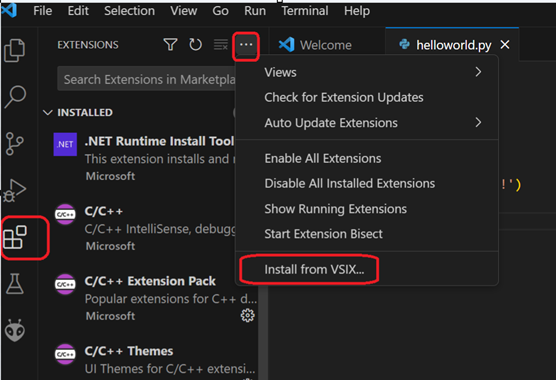Click 'Popular extensions for C++ d...' description
Image resolution: width=556 pixels, height=380 pixels.
pos(171,299)
